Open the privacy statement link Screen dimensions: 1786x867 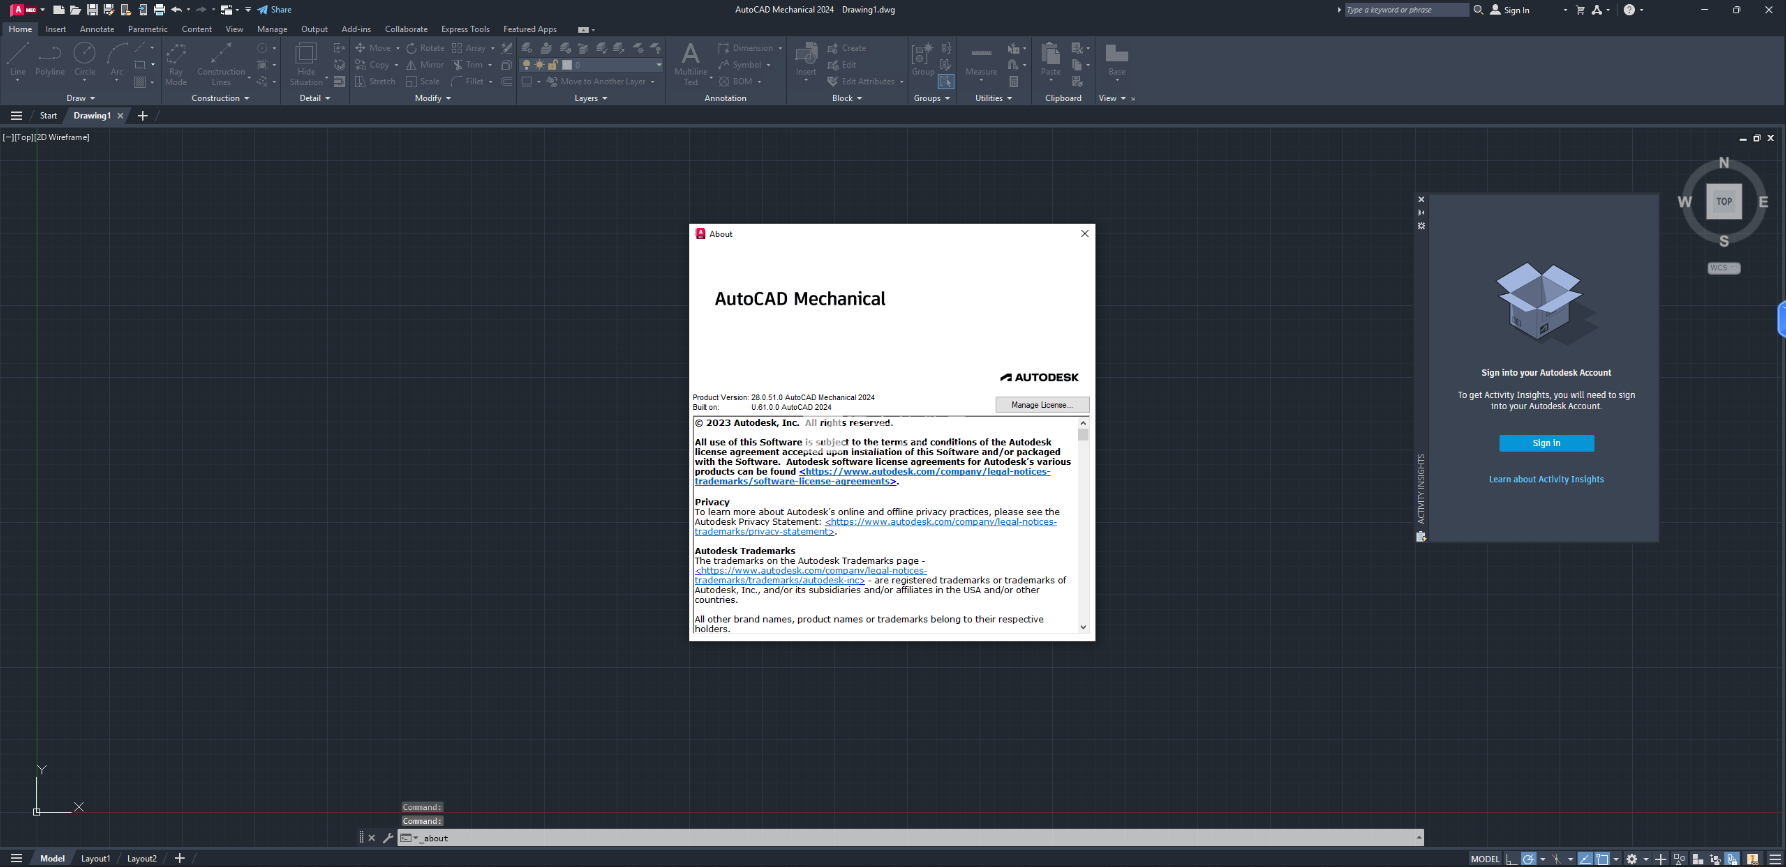875,526
